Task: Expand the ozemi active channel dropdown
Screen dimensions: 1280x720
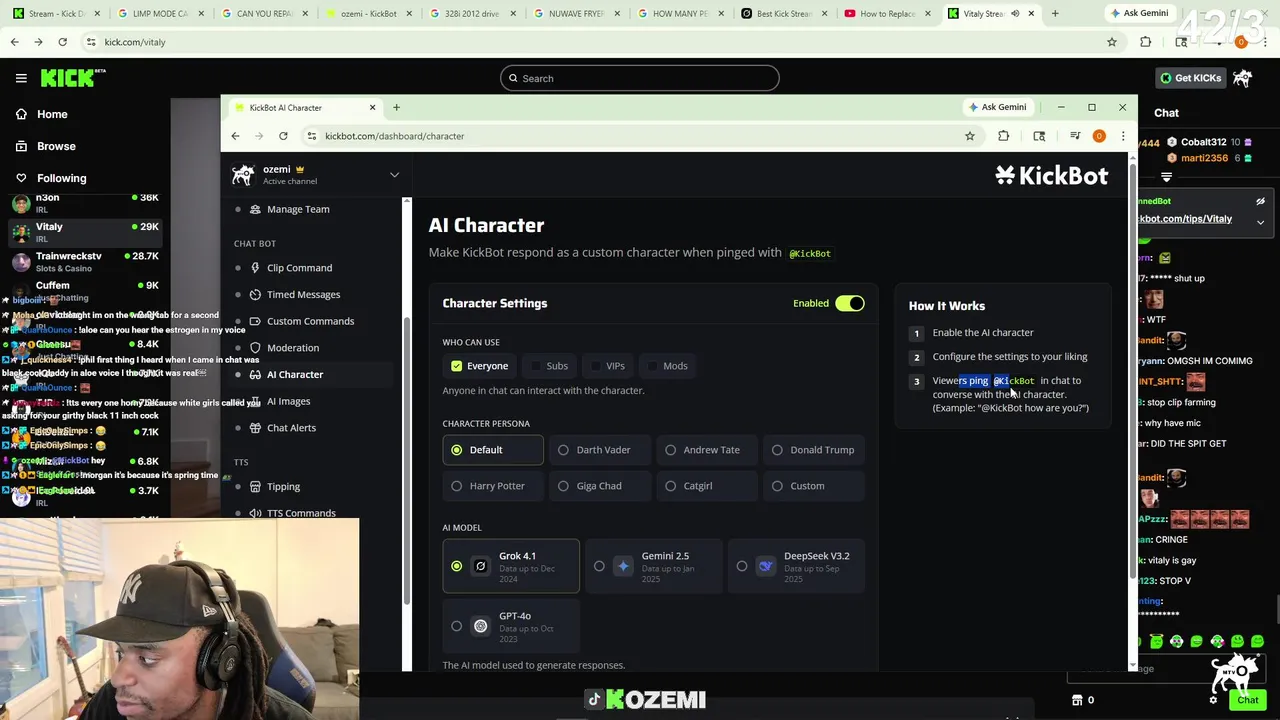Action: (x=394, y=175)
